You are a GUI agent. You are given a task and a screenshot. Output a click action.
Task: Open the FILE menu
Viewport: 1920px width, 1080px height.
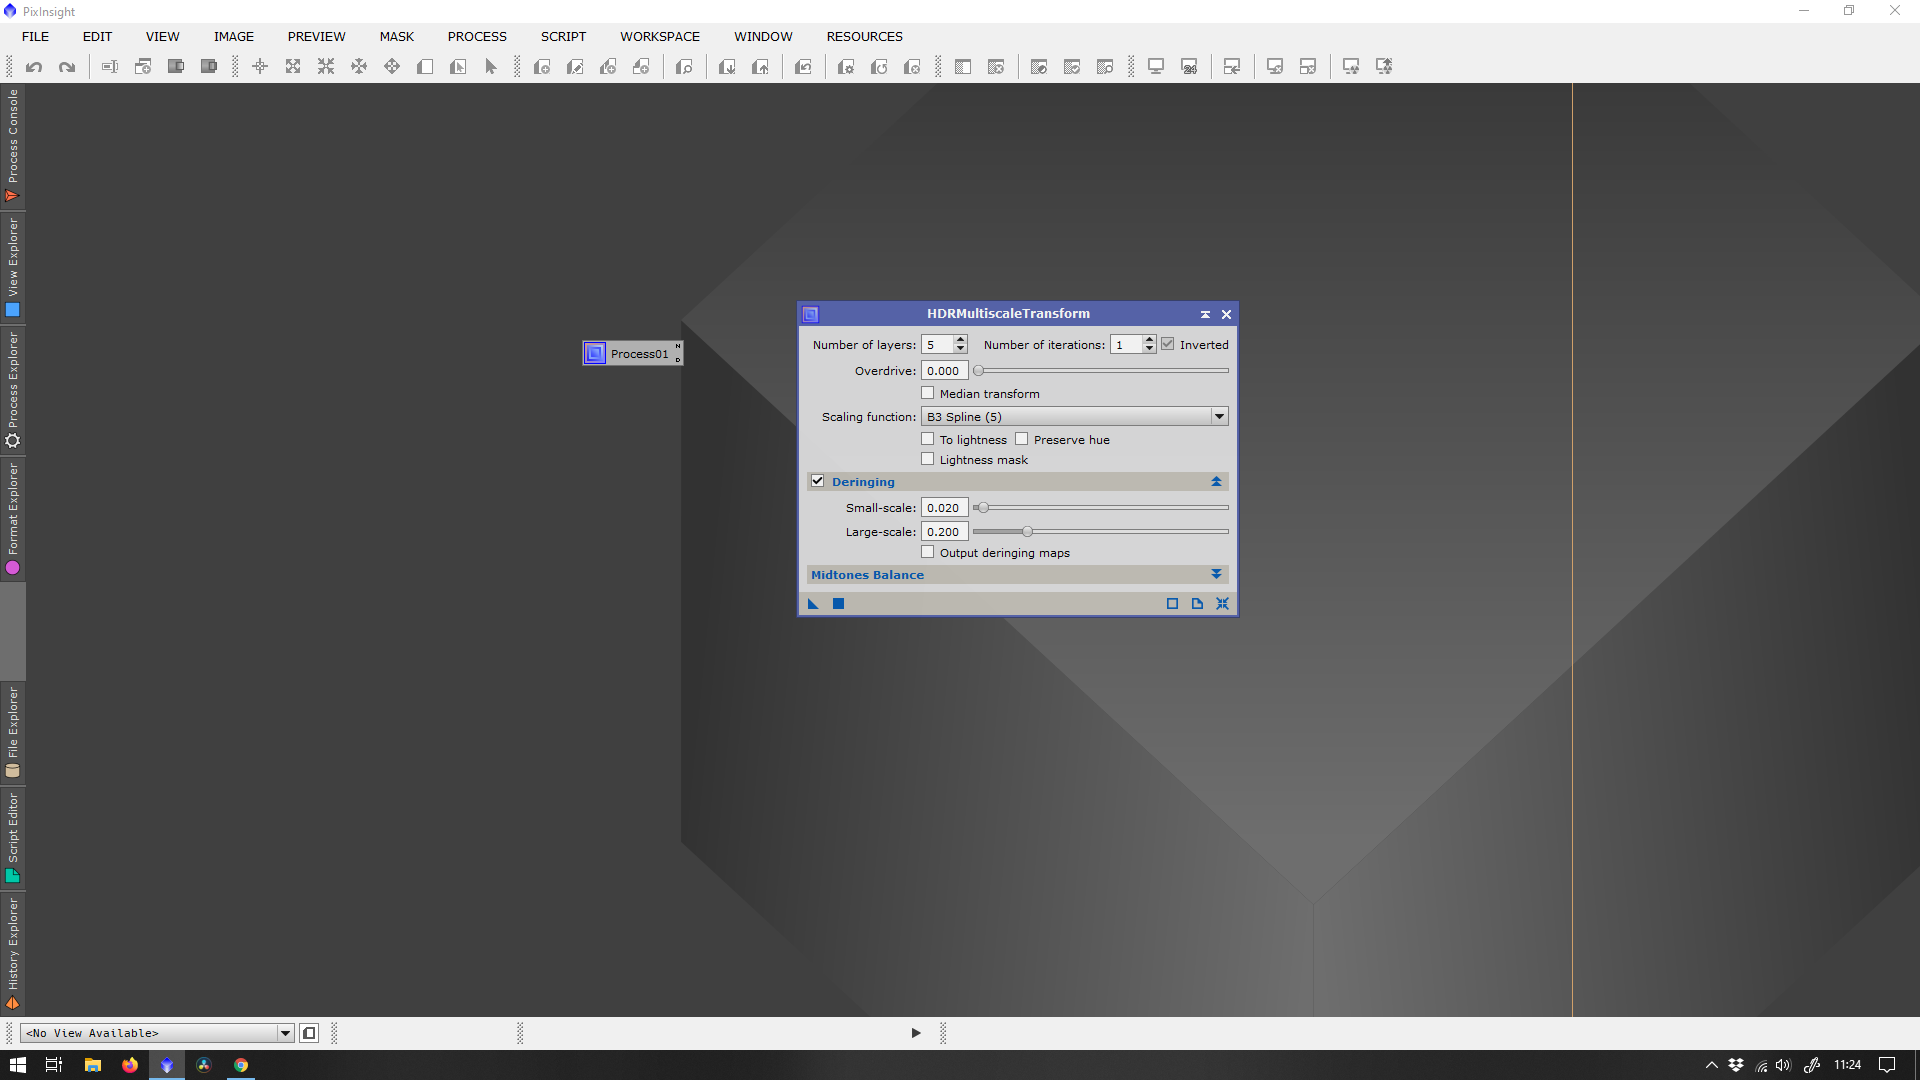coord(35,37)
